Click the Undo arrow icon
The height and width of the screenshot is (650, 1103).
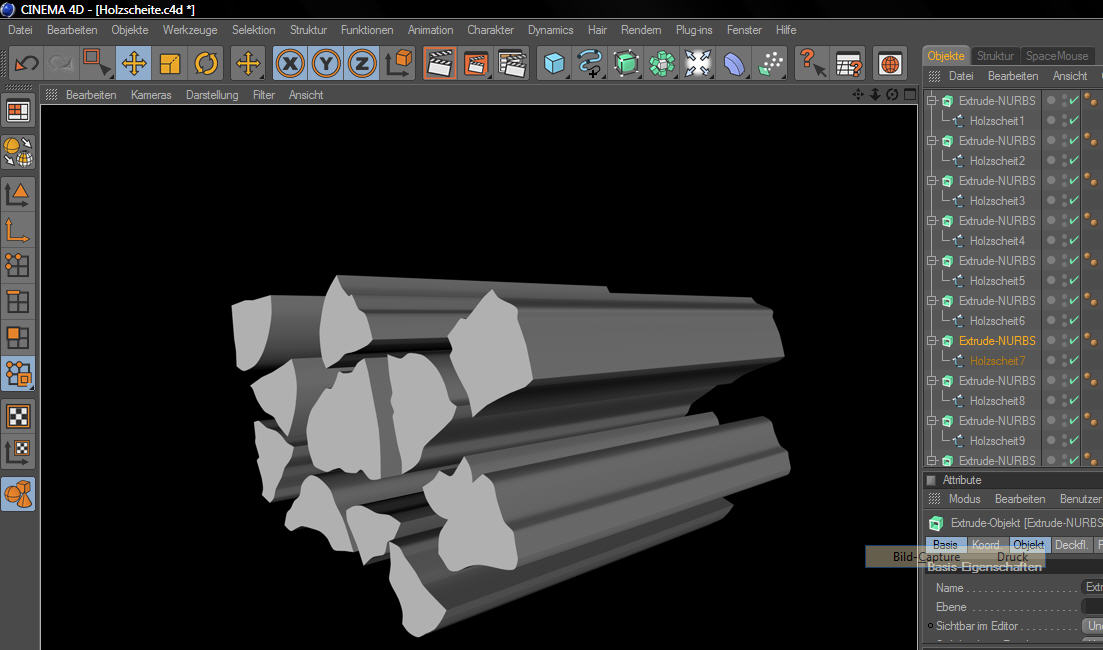(x=26, y=64)
